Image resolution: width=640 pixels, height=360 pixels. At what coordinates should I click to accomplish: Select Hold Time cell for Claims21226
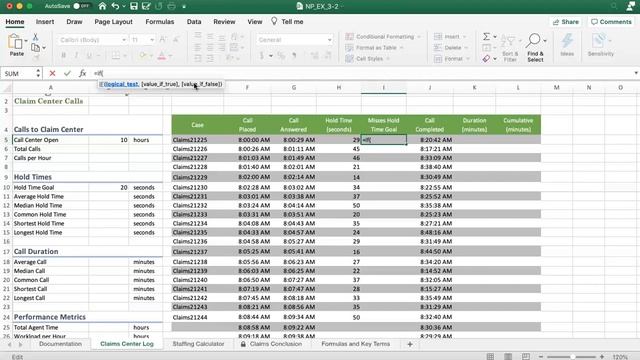pos(338,149)
